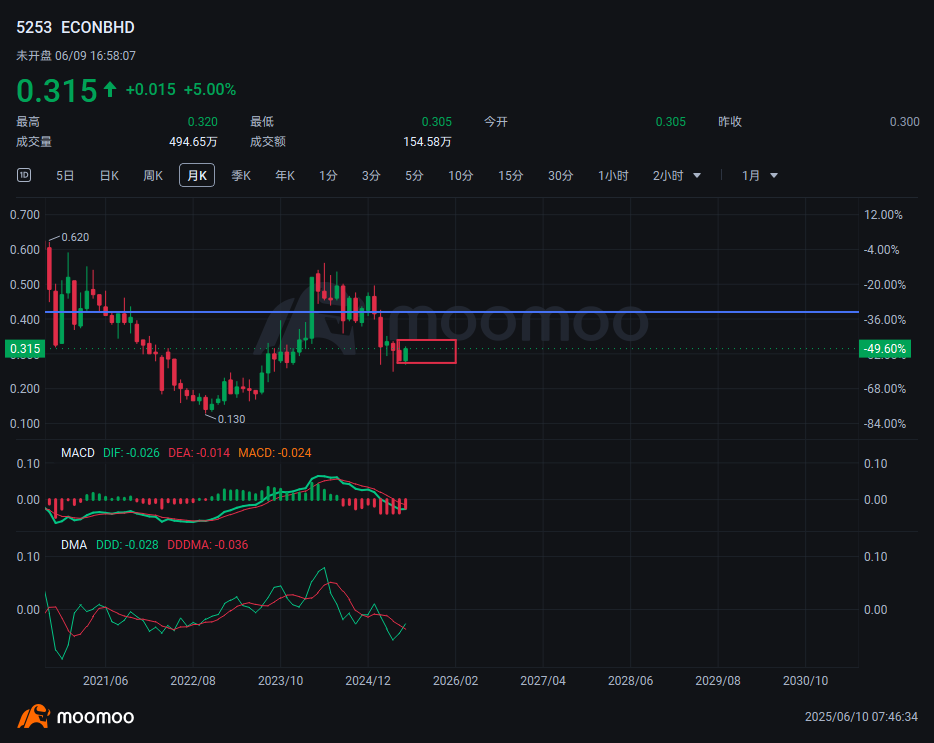The image size is (934, 743).
Task: Click the moomoo bull logo icon
Action: click(33, 716)
